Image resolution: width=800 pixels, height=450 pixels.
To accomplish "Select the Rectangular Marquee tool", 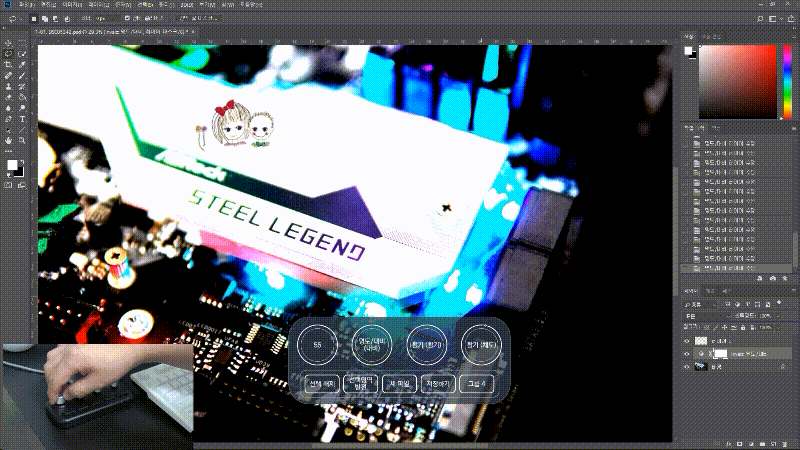I will [22, 43].
